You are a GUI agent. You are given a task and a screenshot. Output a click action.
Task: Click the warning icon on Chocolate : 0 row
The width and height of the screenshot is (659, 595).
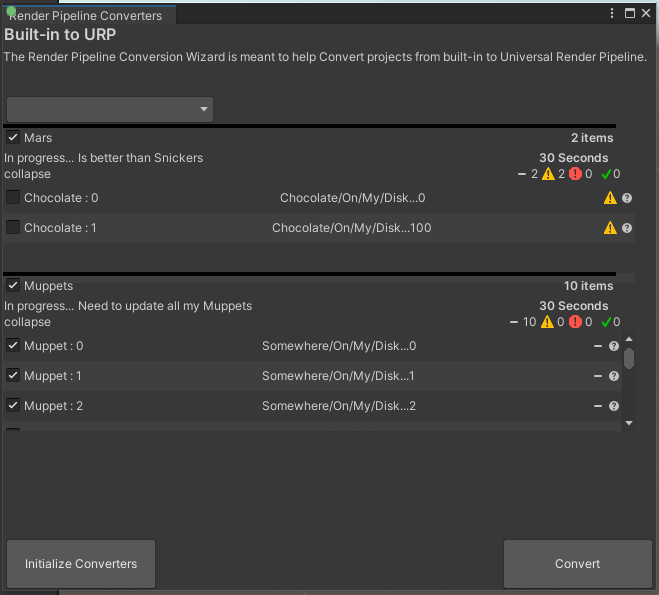[610, 197]
